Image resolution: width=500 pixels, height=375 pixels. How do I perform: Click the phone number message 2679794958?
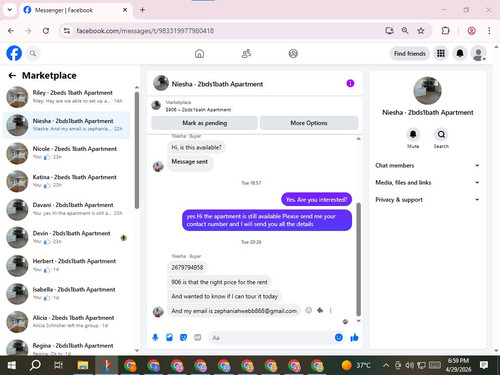[x=187, y=267]
